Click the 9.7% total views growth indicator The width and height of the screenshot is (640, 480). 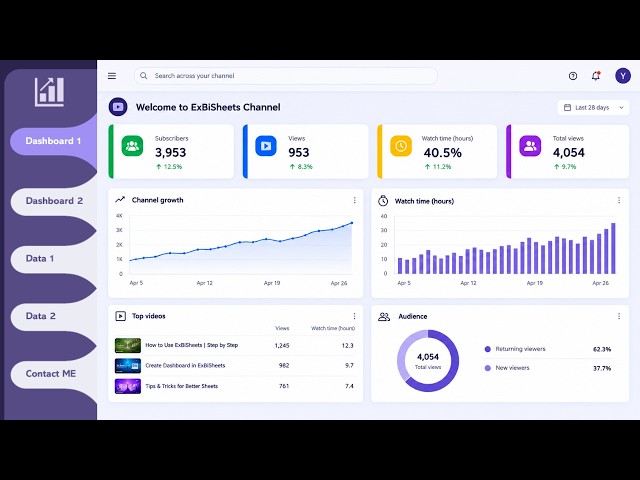click(565, 167)
